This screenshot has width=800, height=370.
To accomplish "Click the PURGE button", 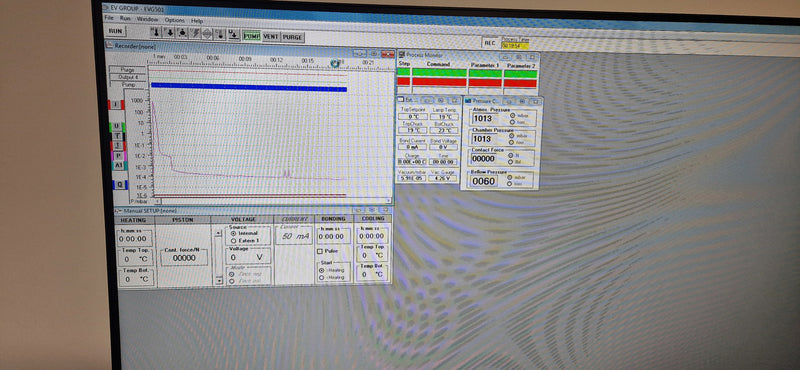I will coord(292,37).
